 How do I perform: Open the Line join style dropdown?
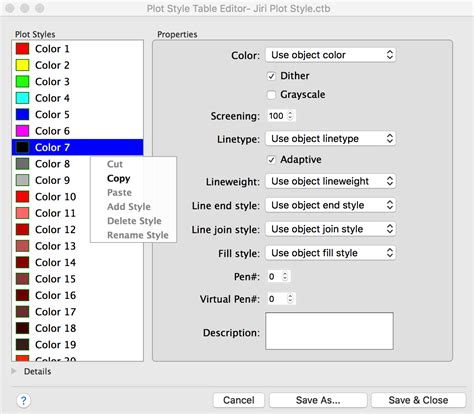coord(330,229)
